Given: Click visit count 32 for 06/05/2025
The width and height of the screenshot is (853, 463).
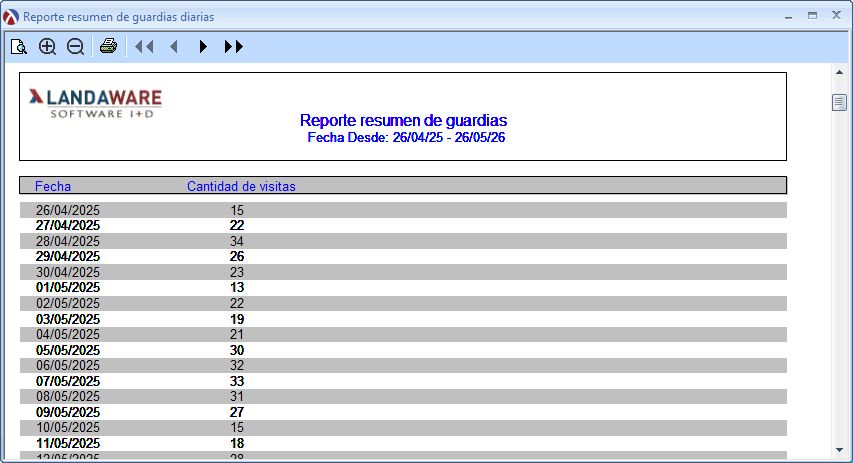Looking at the screenshot, I should coord(237,365).
